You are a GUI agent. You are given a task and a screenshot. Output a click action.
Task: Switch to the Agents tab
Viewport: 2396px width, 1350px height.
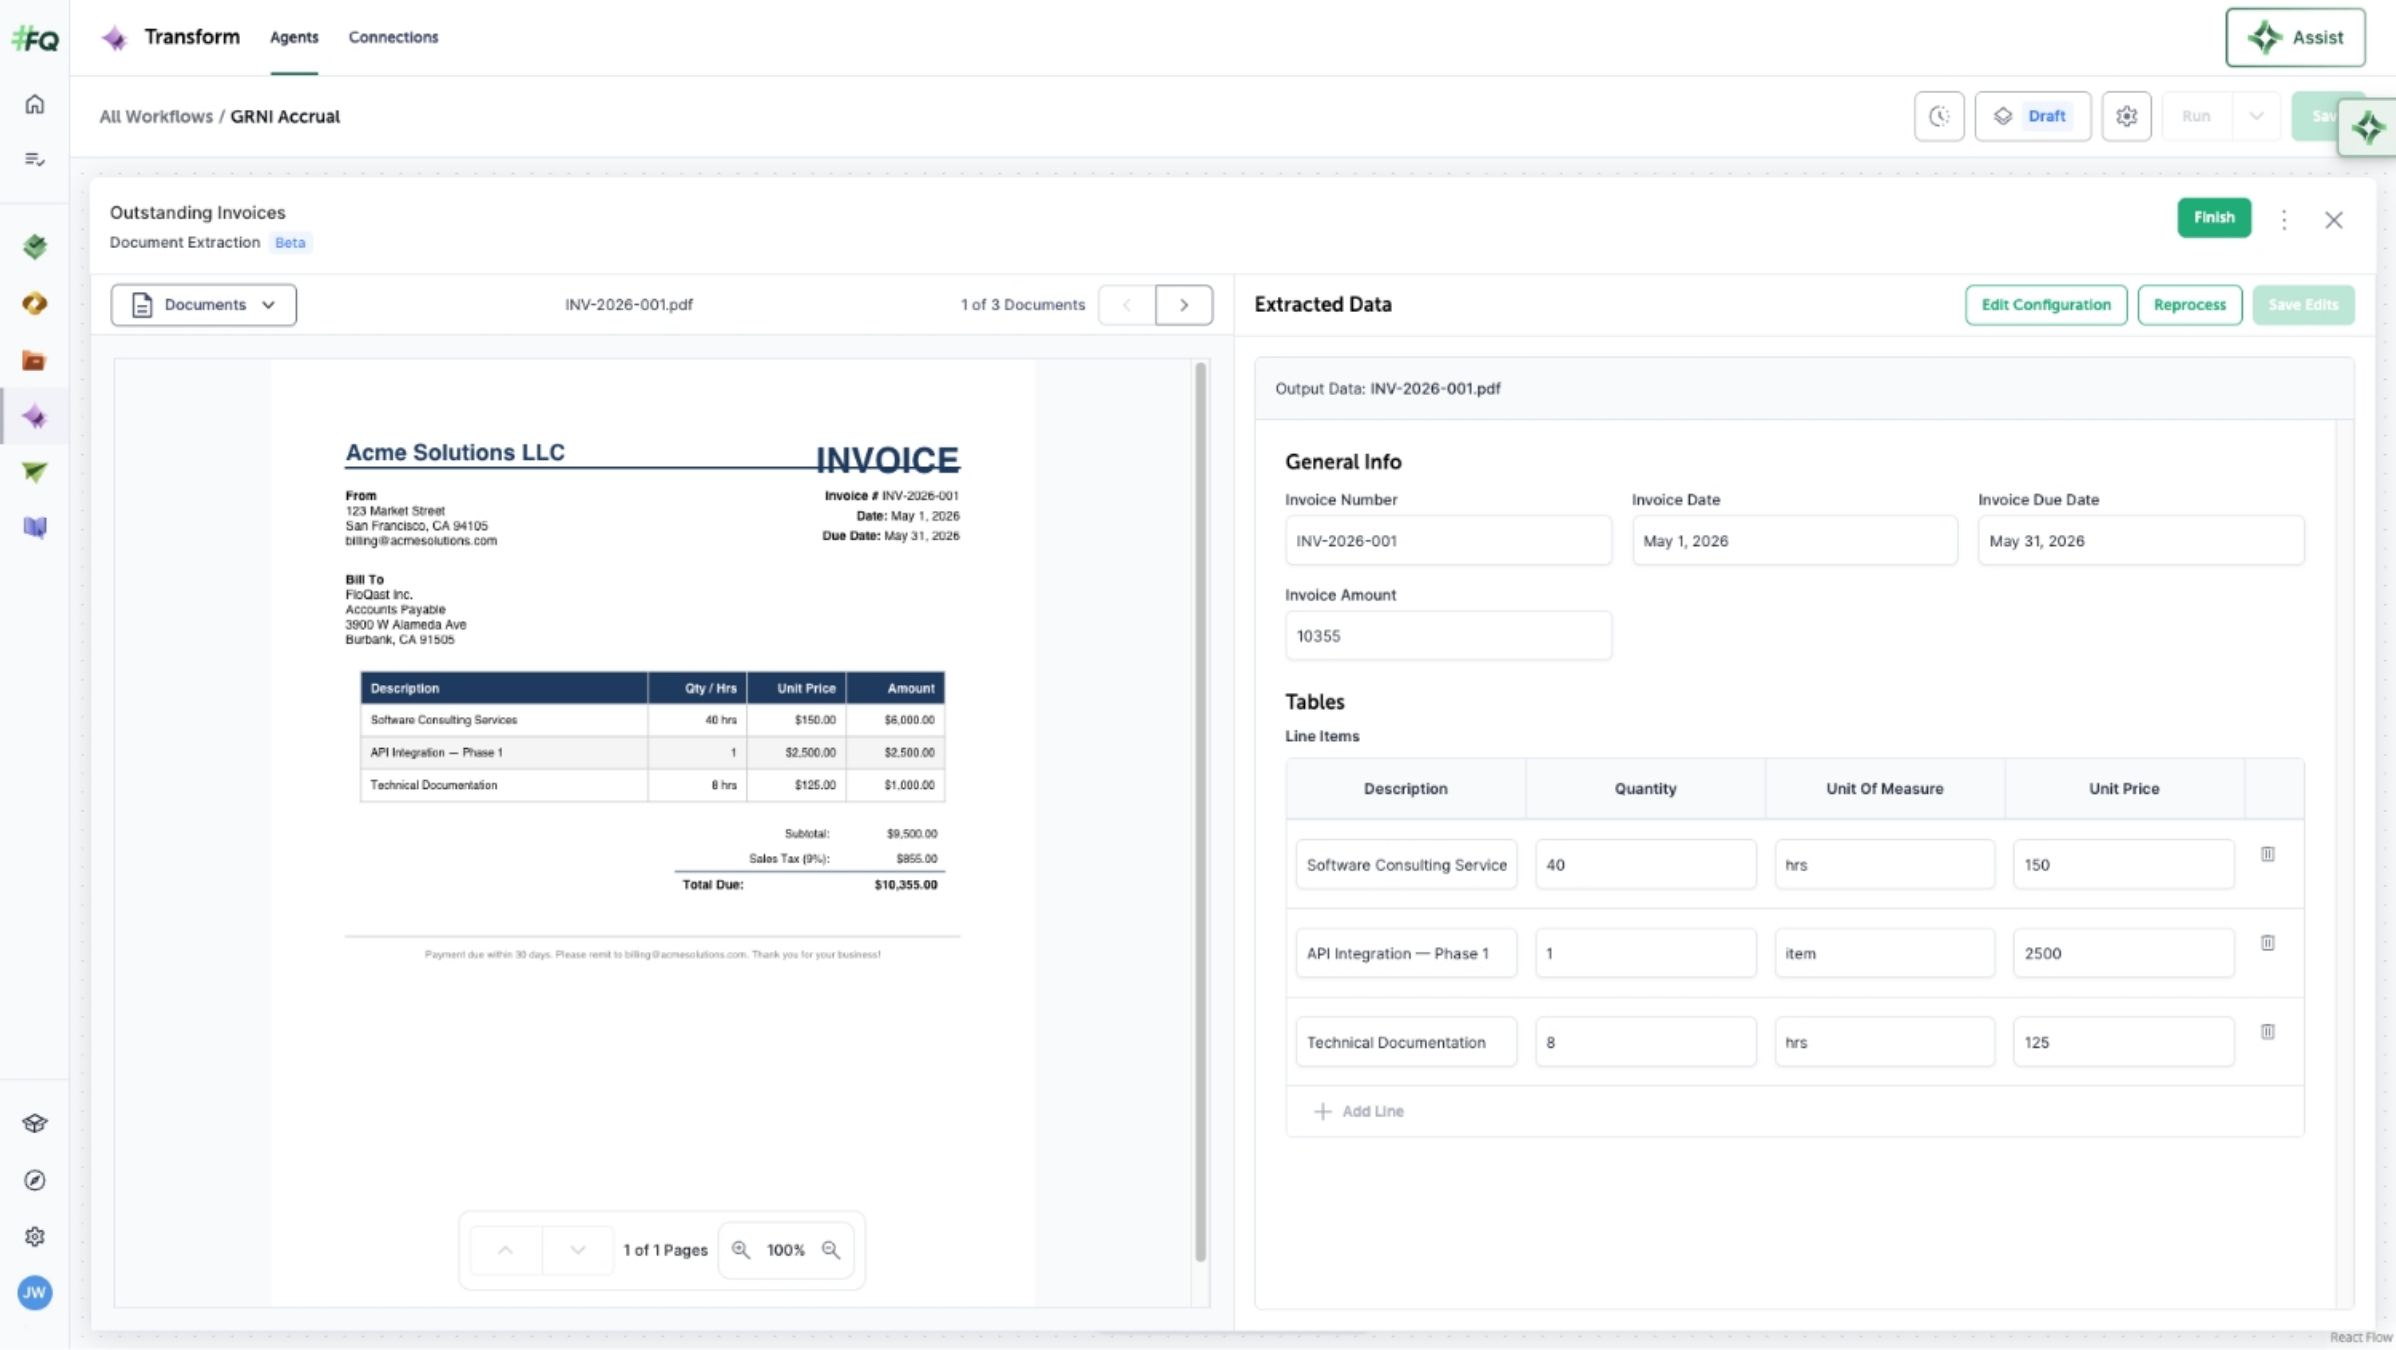point(294,37)
